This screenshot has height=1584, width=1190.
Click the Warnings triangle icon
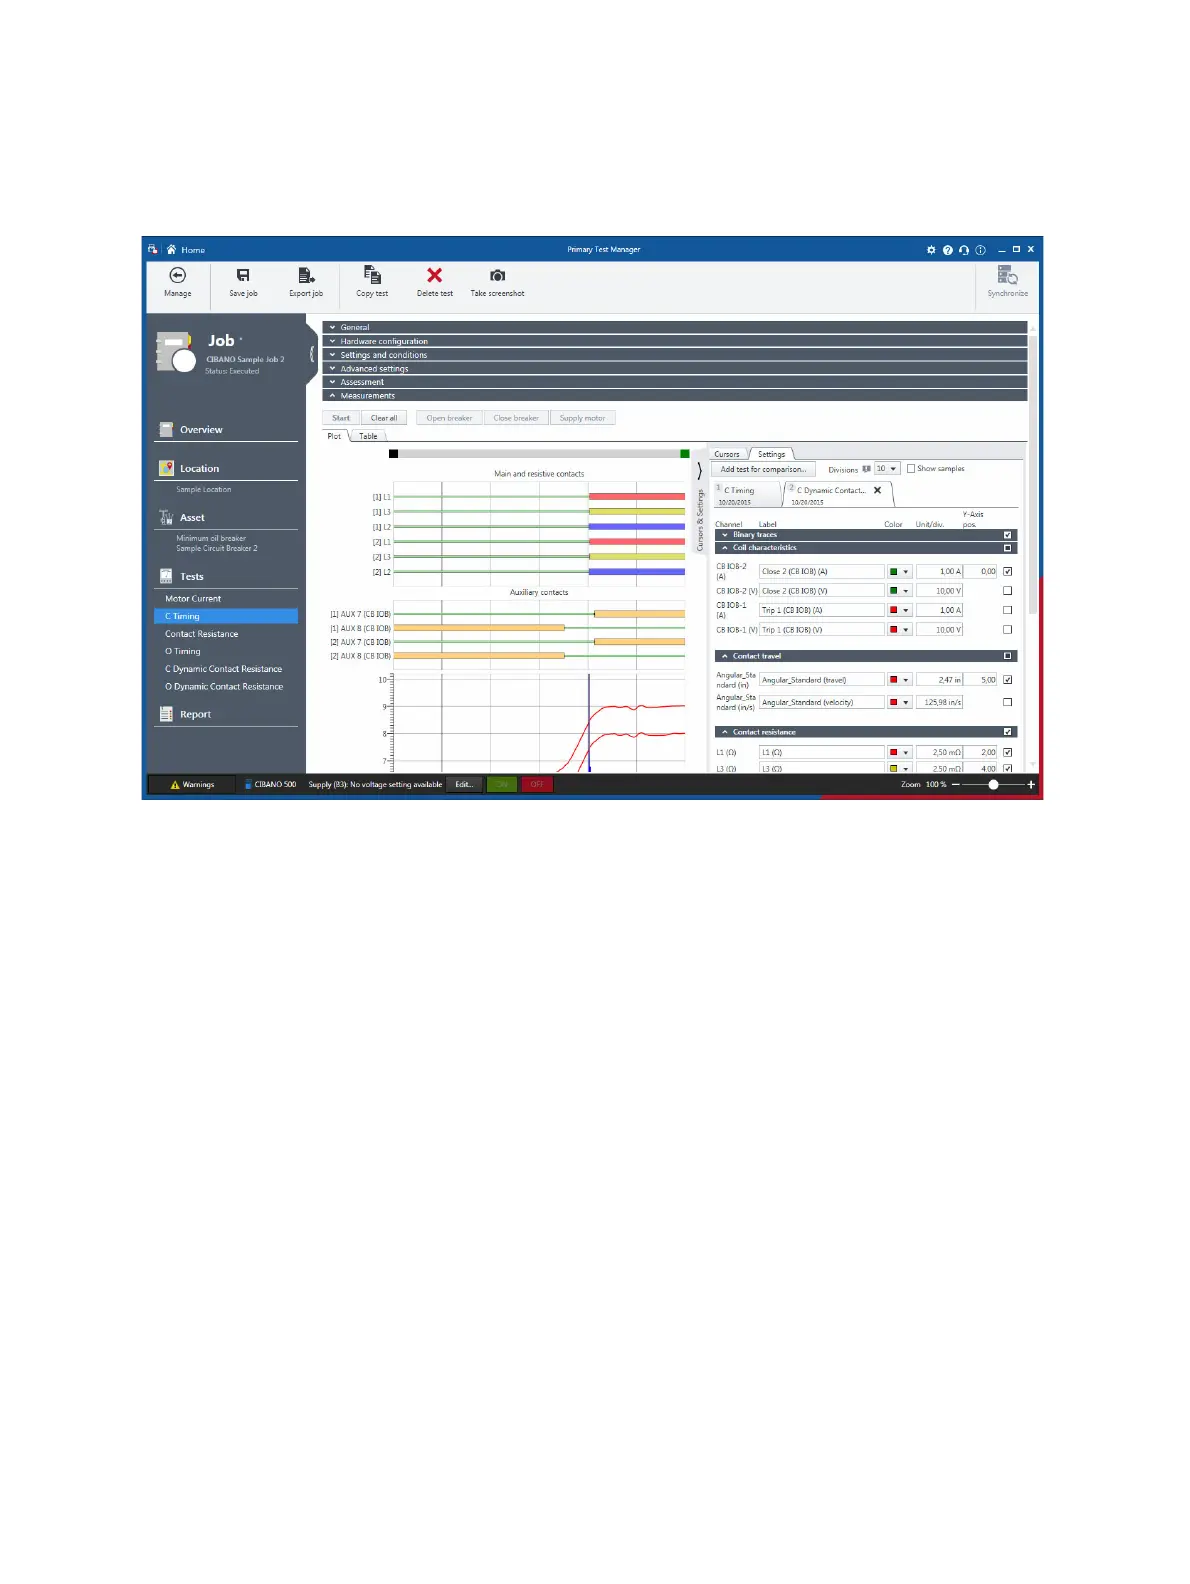click(174, 785)
